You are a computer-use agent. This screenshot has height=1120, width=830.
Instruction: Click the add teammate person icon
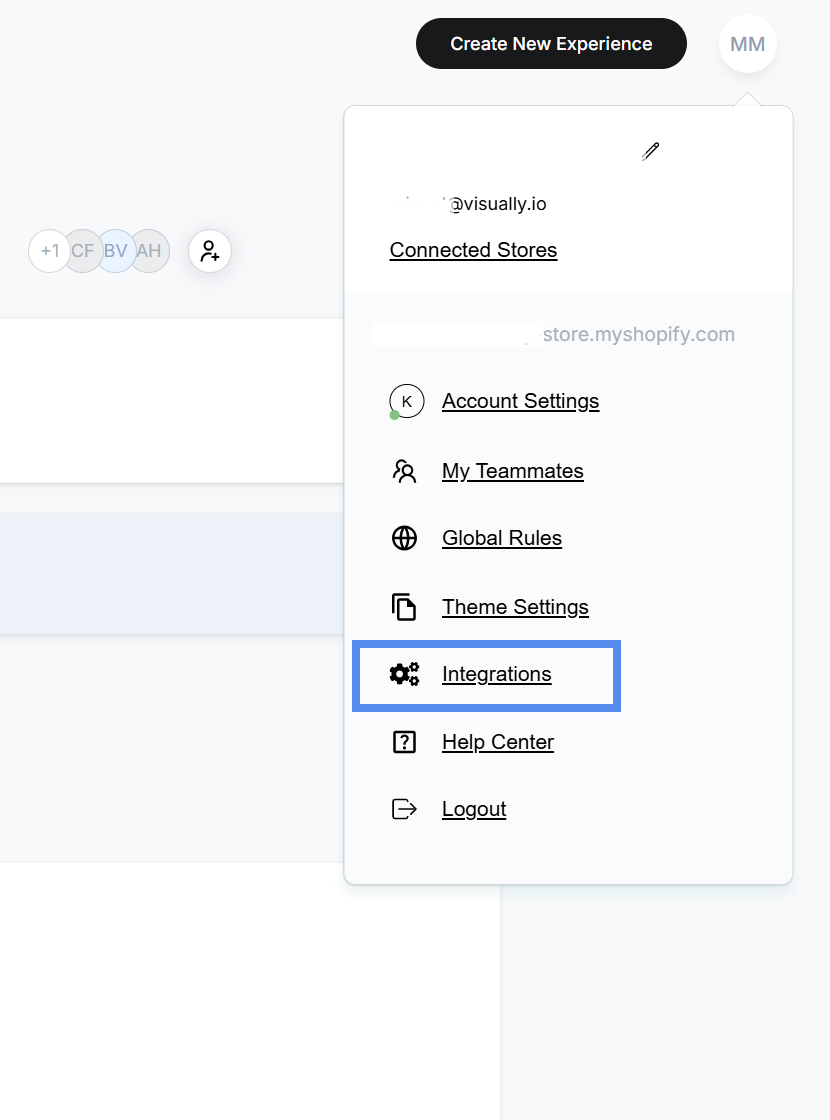click(209, 251)
